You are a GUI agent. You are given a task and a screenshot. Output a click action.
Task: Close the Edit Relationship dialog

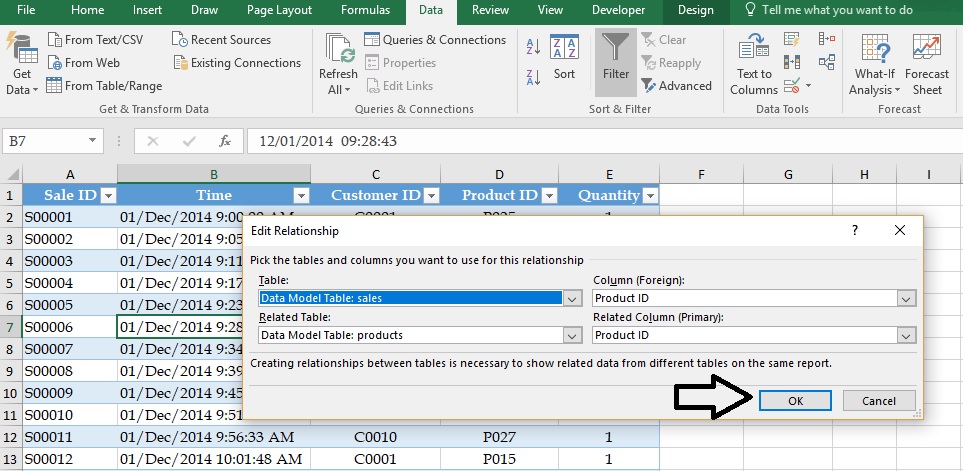[x=900, y=231]
